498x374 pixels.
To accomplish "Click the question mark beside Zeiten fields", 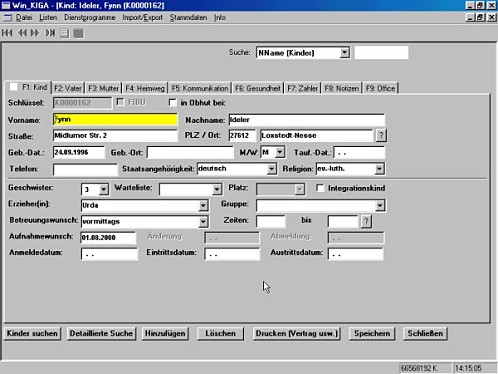I will click(366, 221).
